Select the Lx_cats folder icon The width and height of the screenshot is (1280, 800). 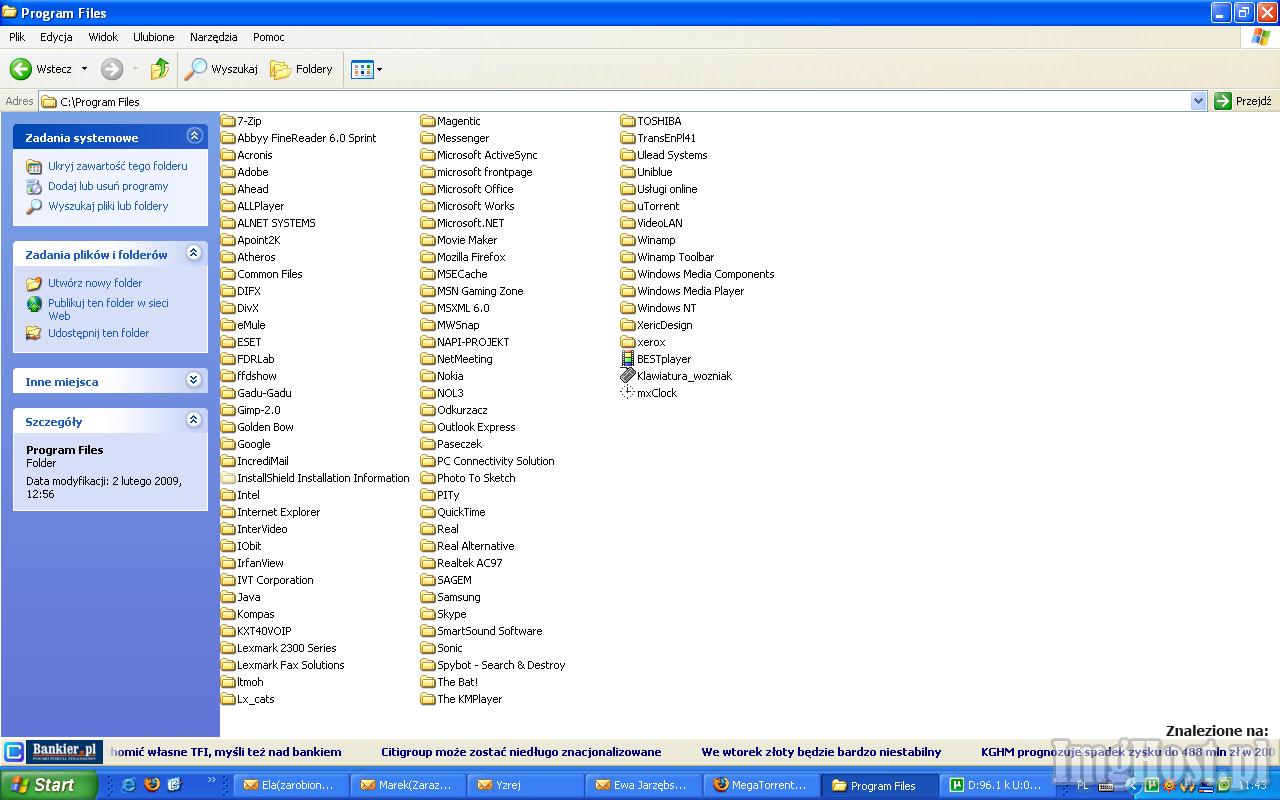[228, 699]
